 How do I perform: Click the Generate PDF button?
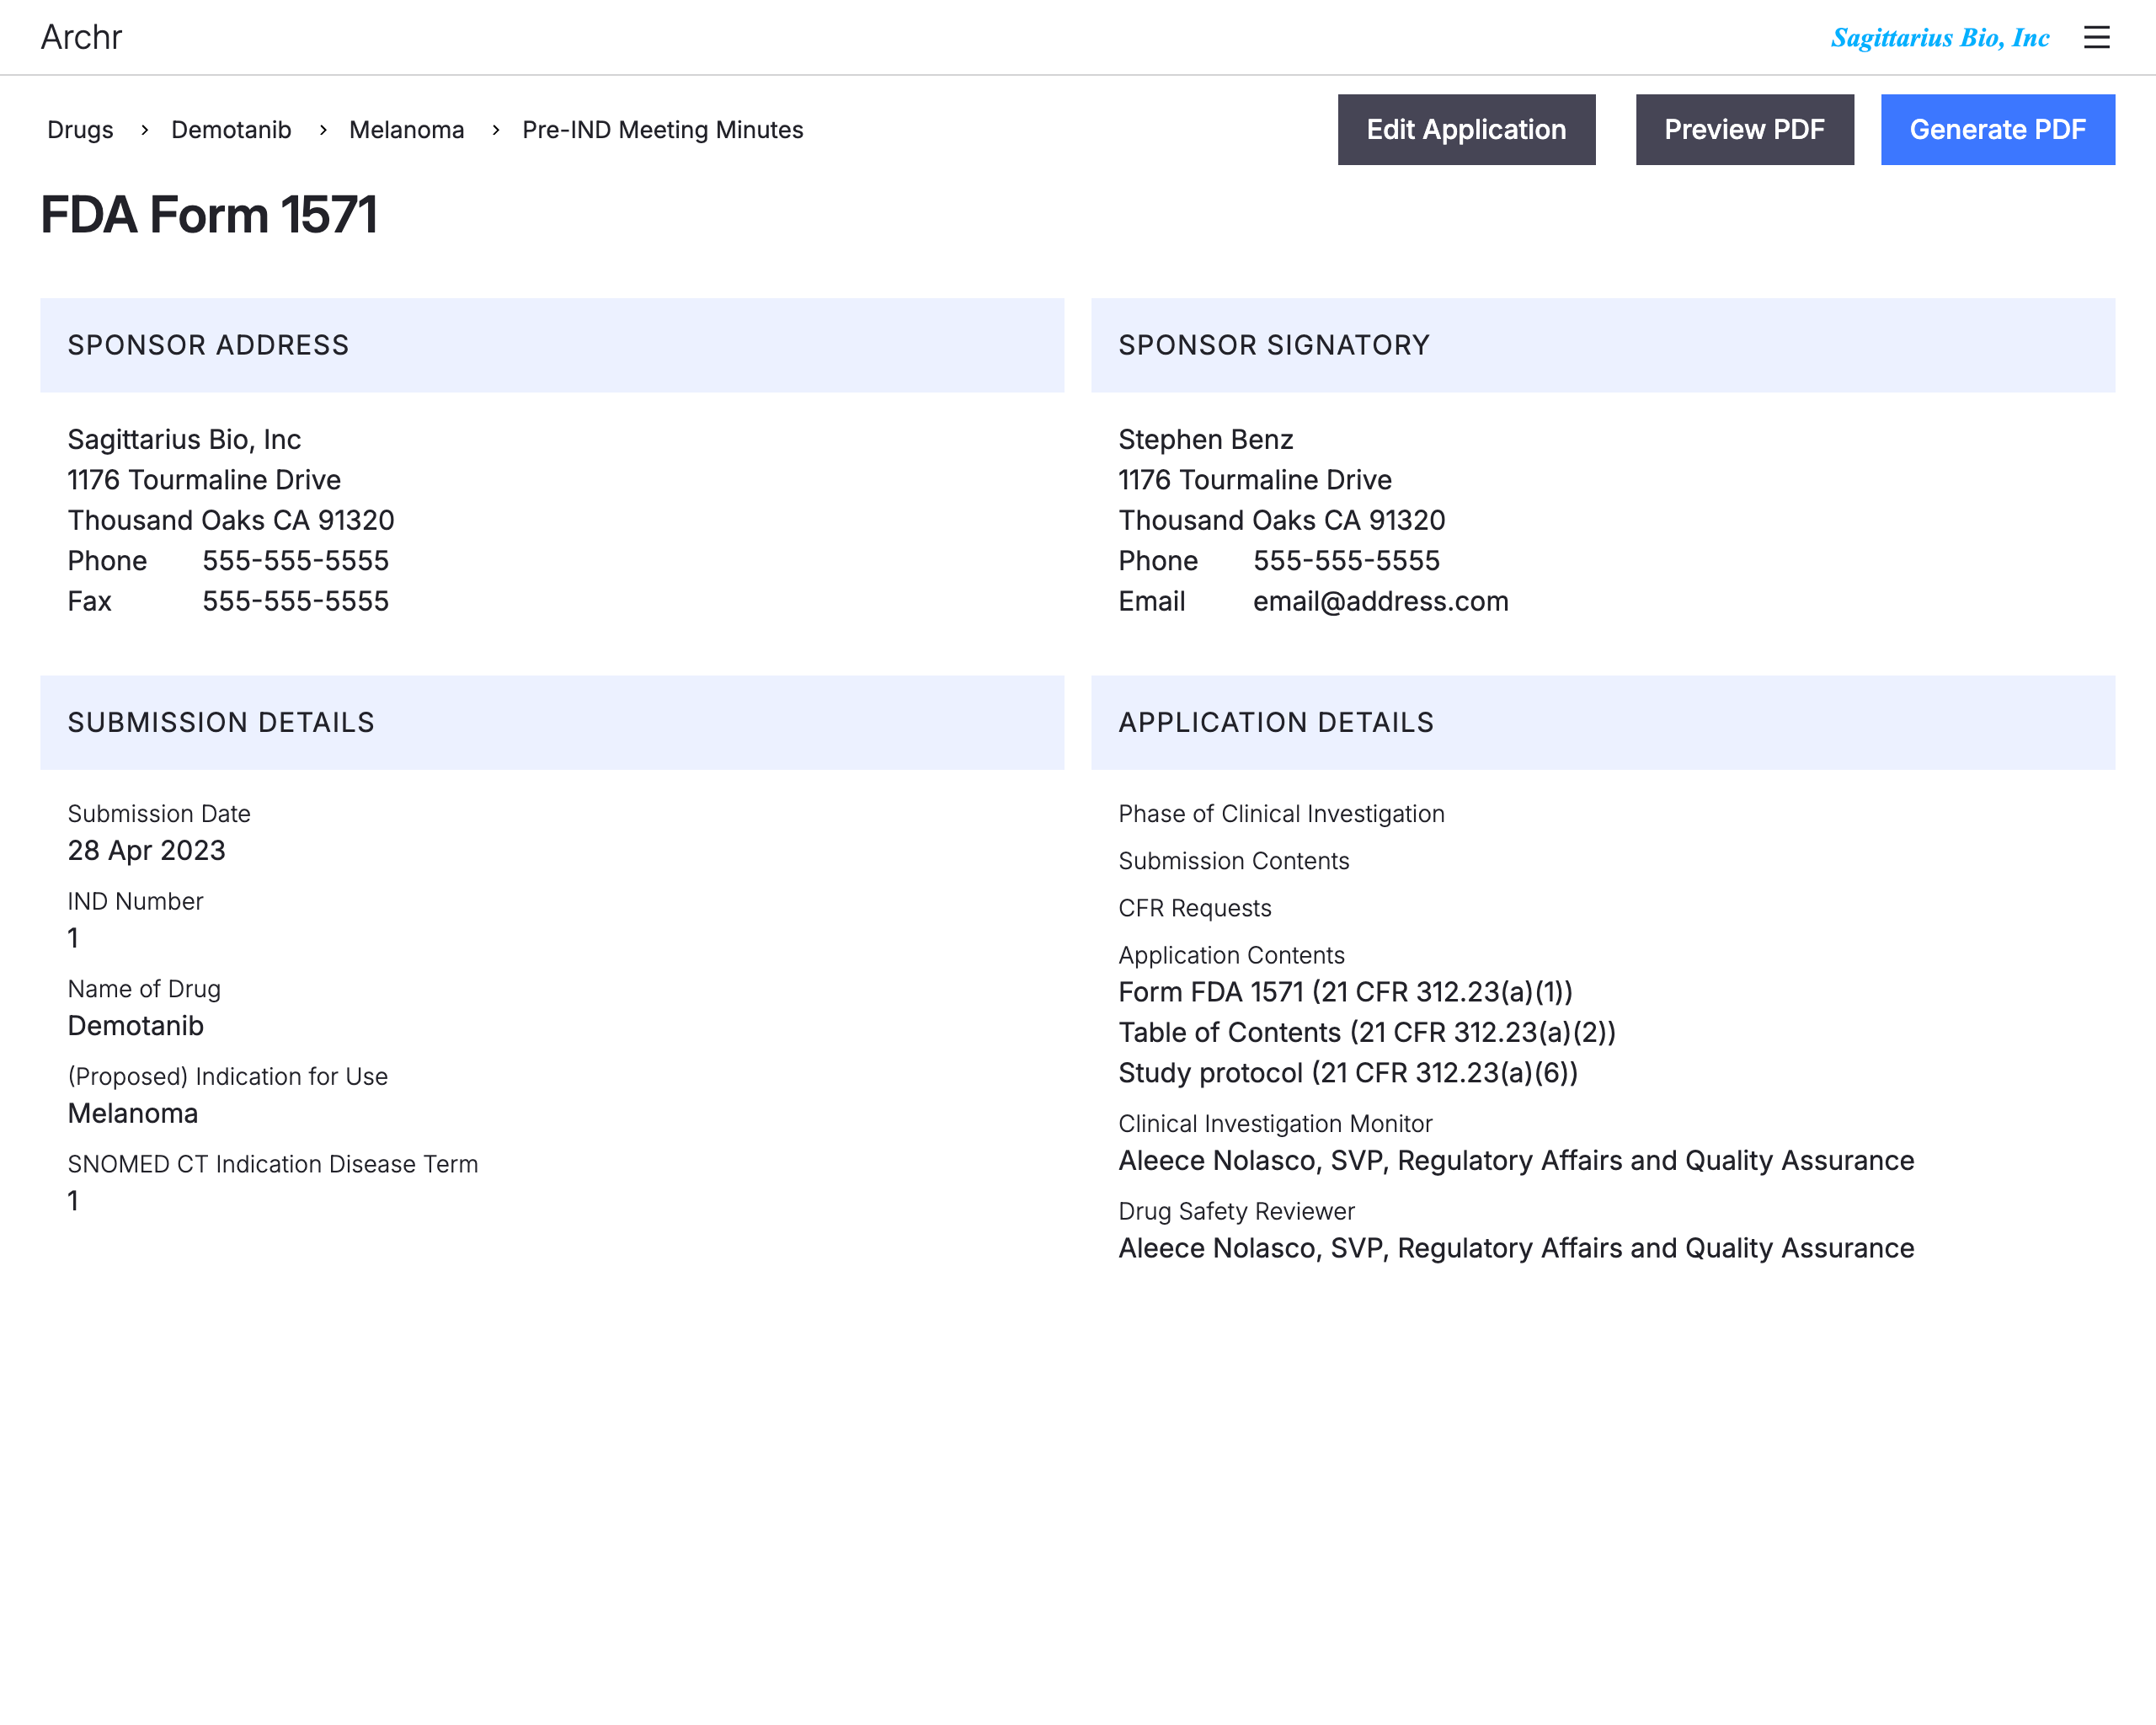(x=1996, y=129)
